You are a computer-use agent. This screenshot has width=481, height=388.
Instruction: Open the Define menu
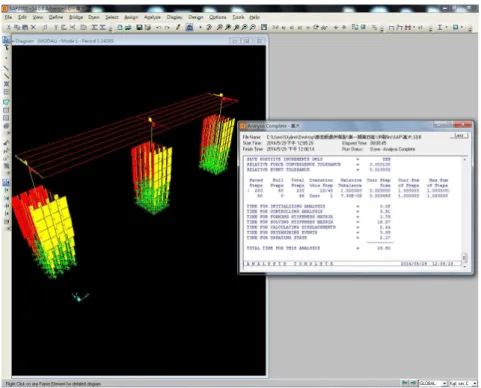56,17
